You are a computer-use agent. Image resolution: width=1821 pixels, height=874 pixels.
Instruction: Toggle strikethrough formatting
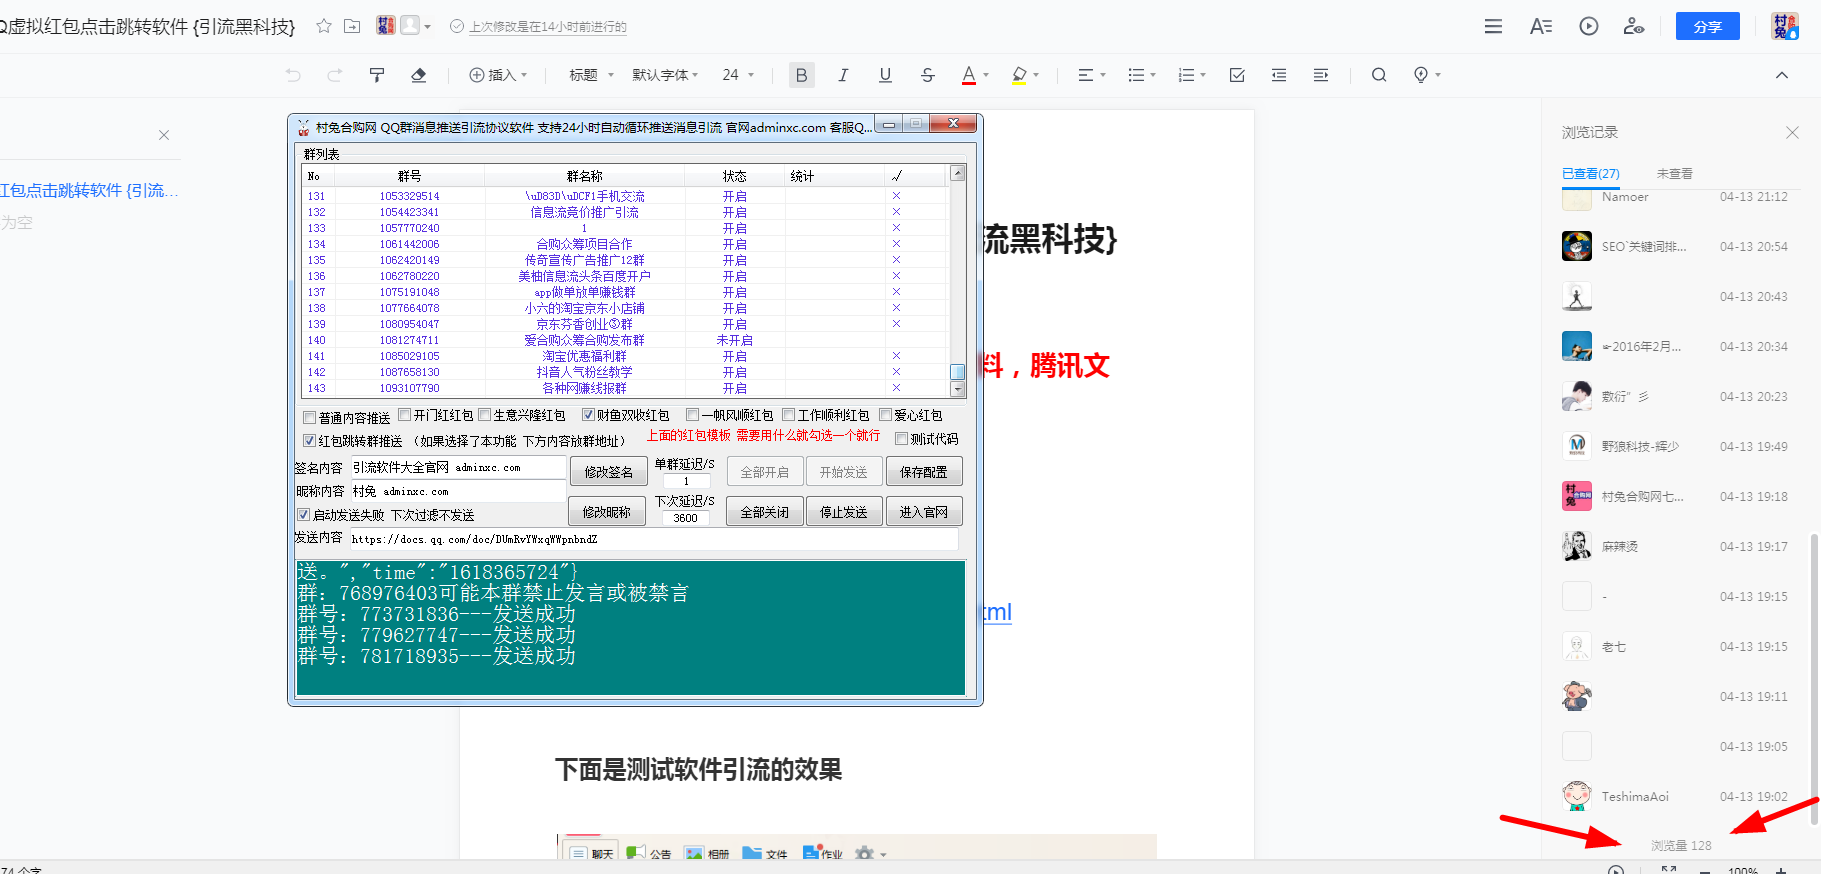pyautogui.click(x=927, y=75)
